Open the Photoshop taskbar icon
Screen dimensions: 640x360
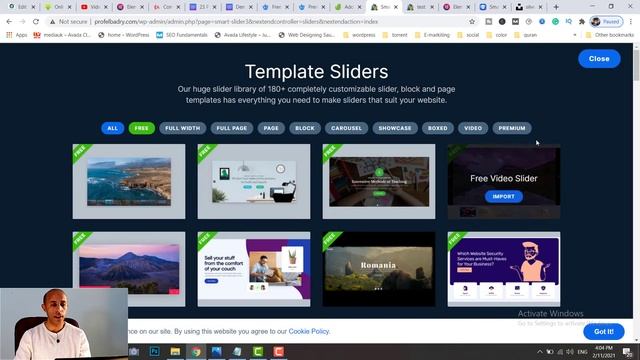click(x=155, y=351)
